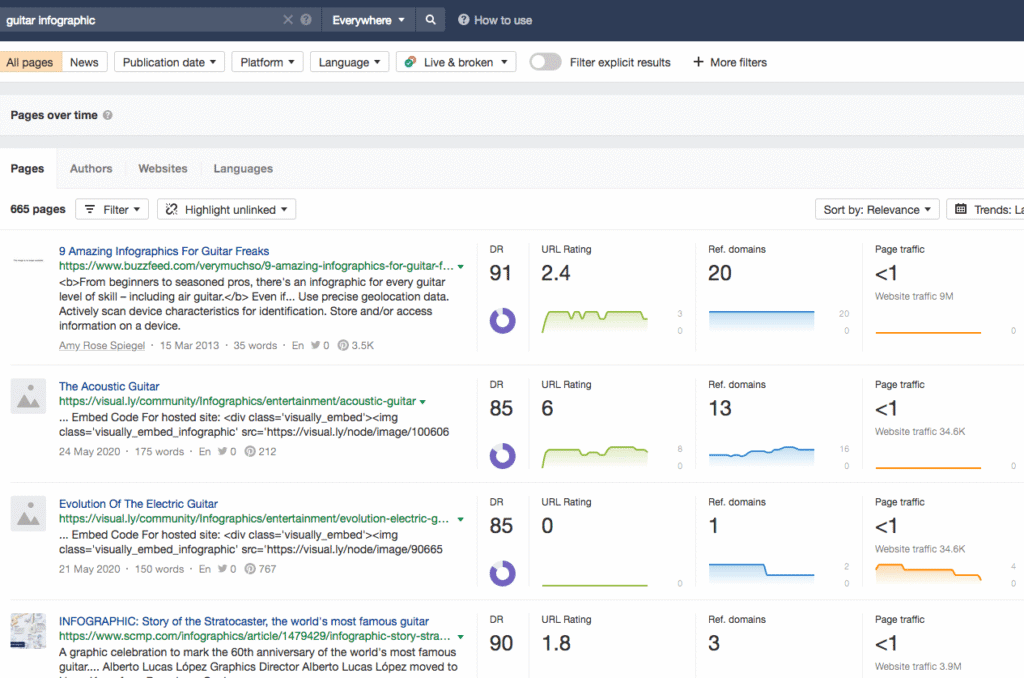Screen dimensions: 1024x678
Task: Toggle the Filter explicit results switch
Action: tap(545, 62)
